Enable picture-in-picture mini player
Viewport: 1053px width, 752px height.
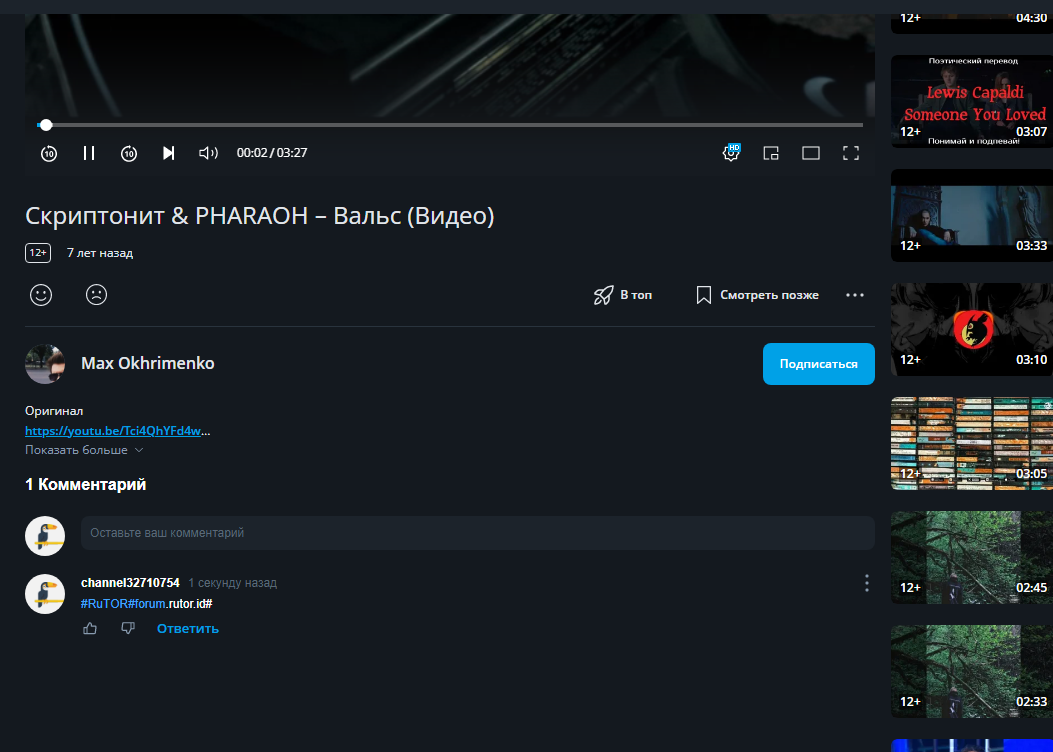(770, 153)
